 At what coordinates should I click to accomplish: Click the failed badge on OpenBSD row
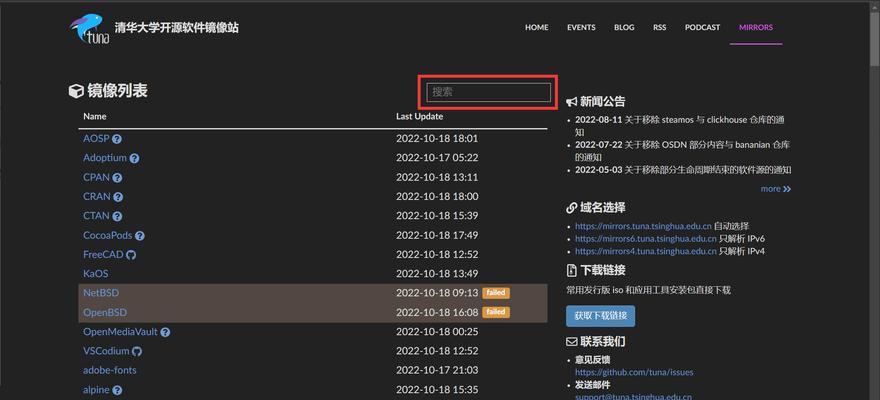496,312
